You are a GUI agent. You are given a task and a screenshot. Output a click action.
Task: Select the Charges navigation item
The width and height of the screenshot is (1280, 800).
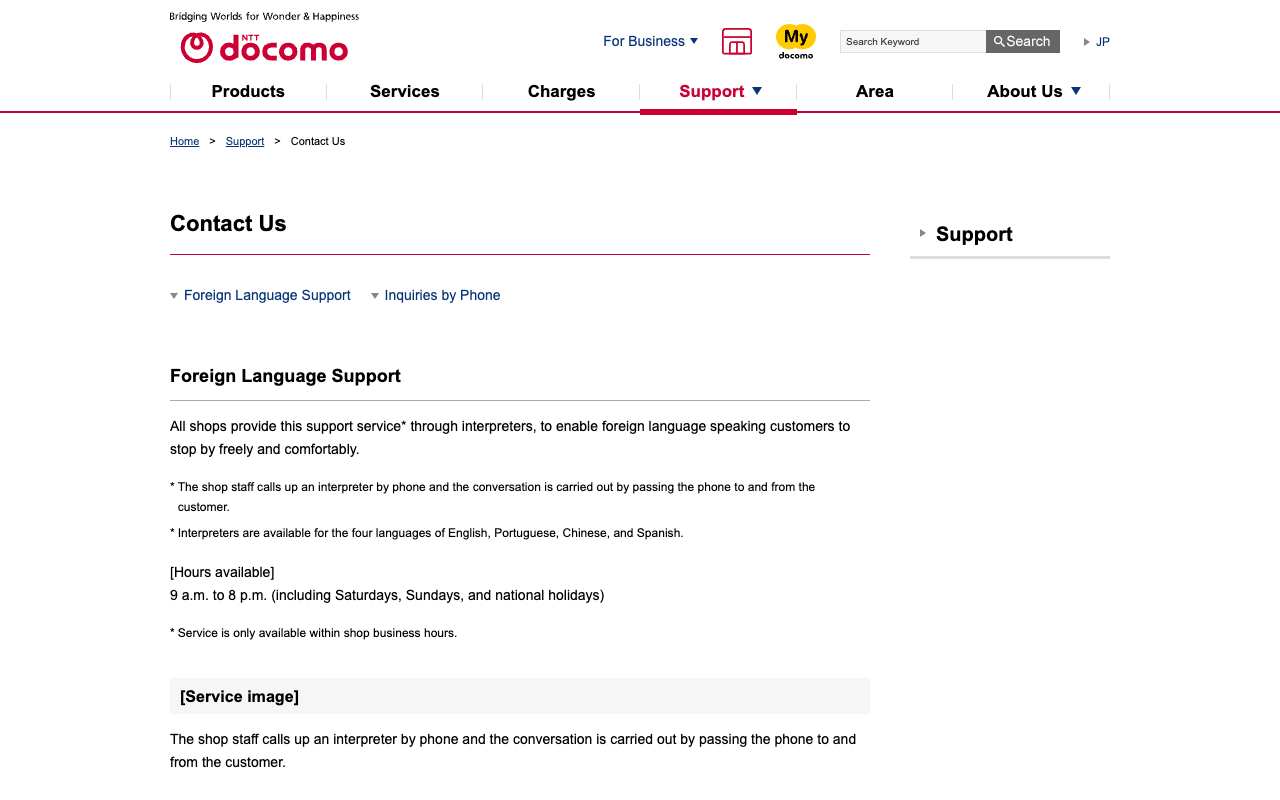tap(561, 91)
